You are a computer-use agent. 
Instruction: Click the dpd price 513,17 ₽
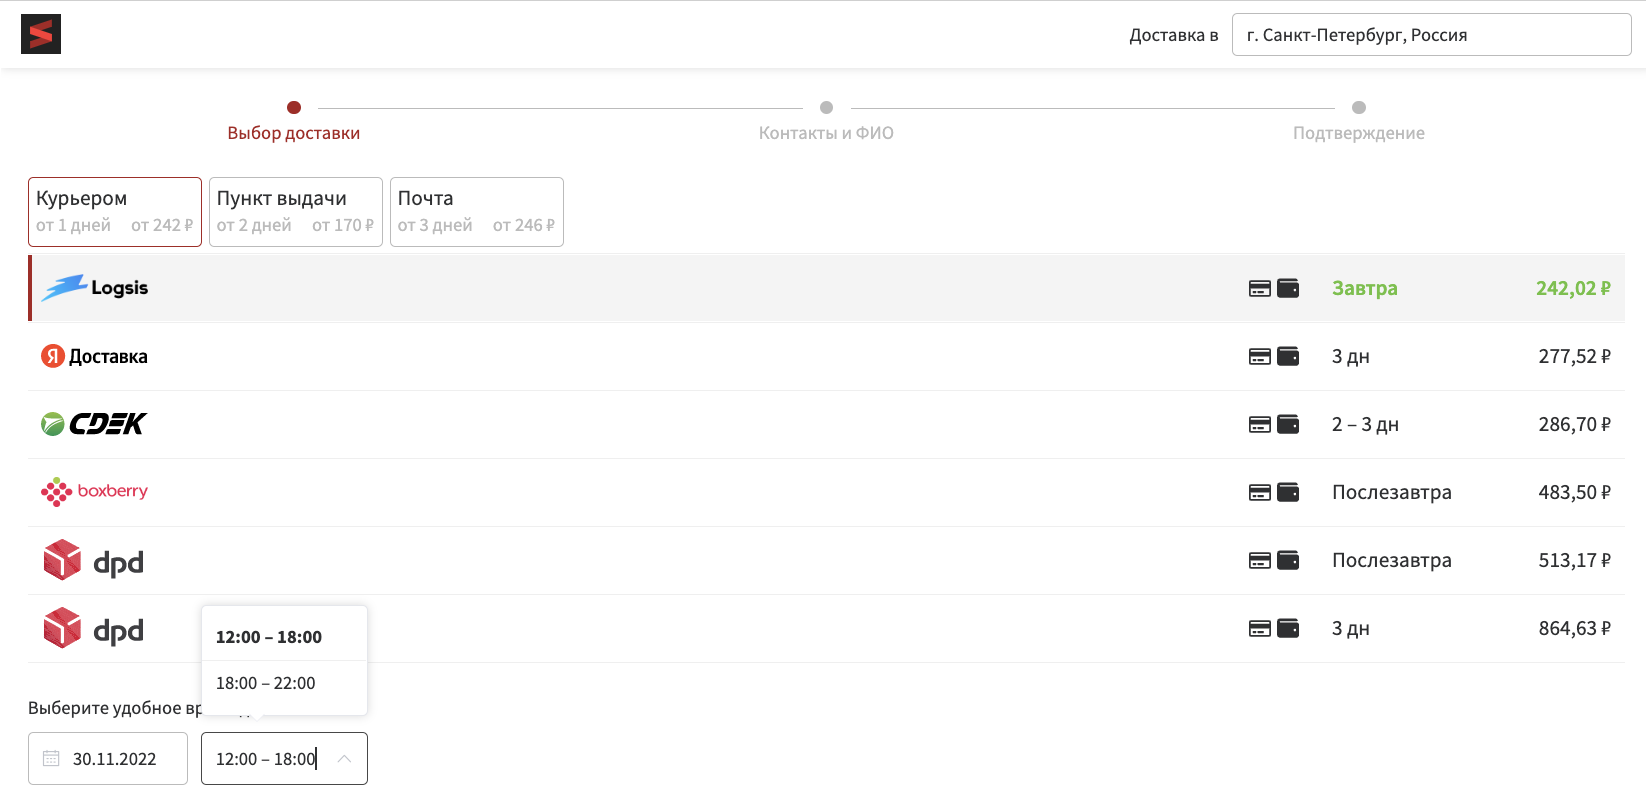pos(1575,560)
